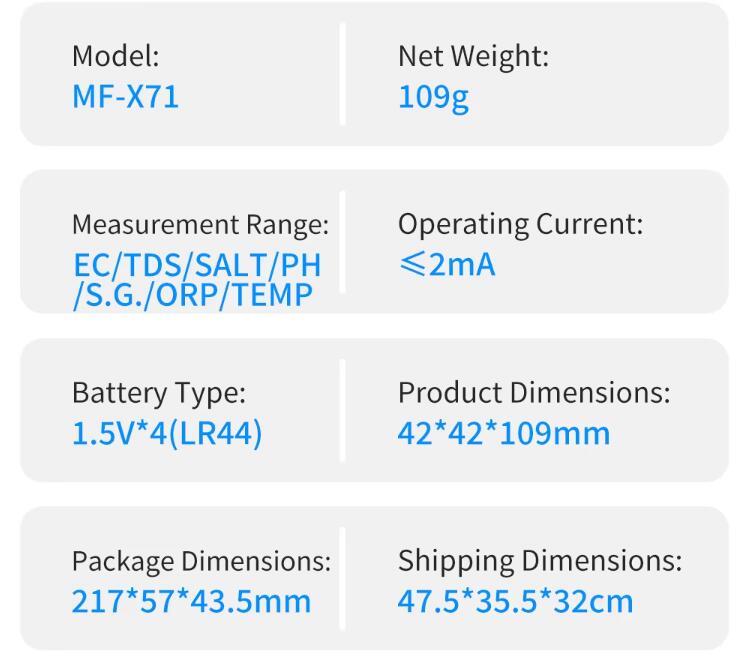The width and height of the screenshot is (750, 657).
Task: Click divider between Battery Type and Product Dimensions
Action: tap(342, 412)
